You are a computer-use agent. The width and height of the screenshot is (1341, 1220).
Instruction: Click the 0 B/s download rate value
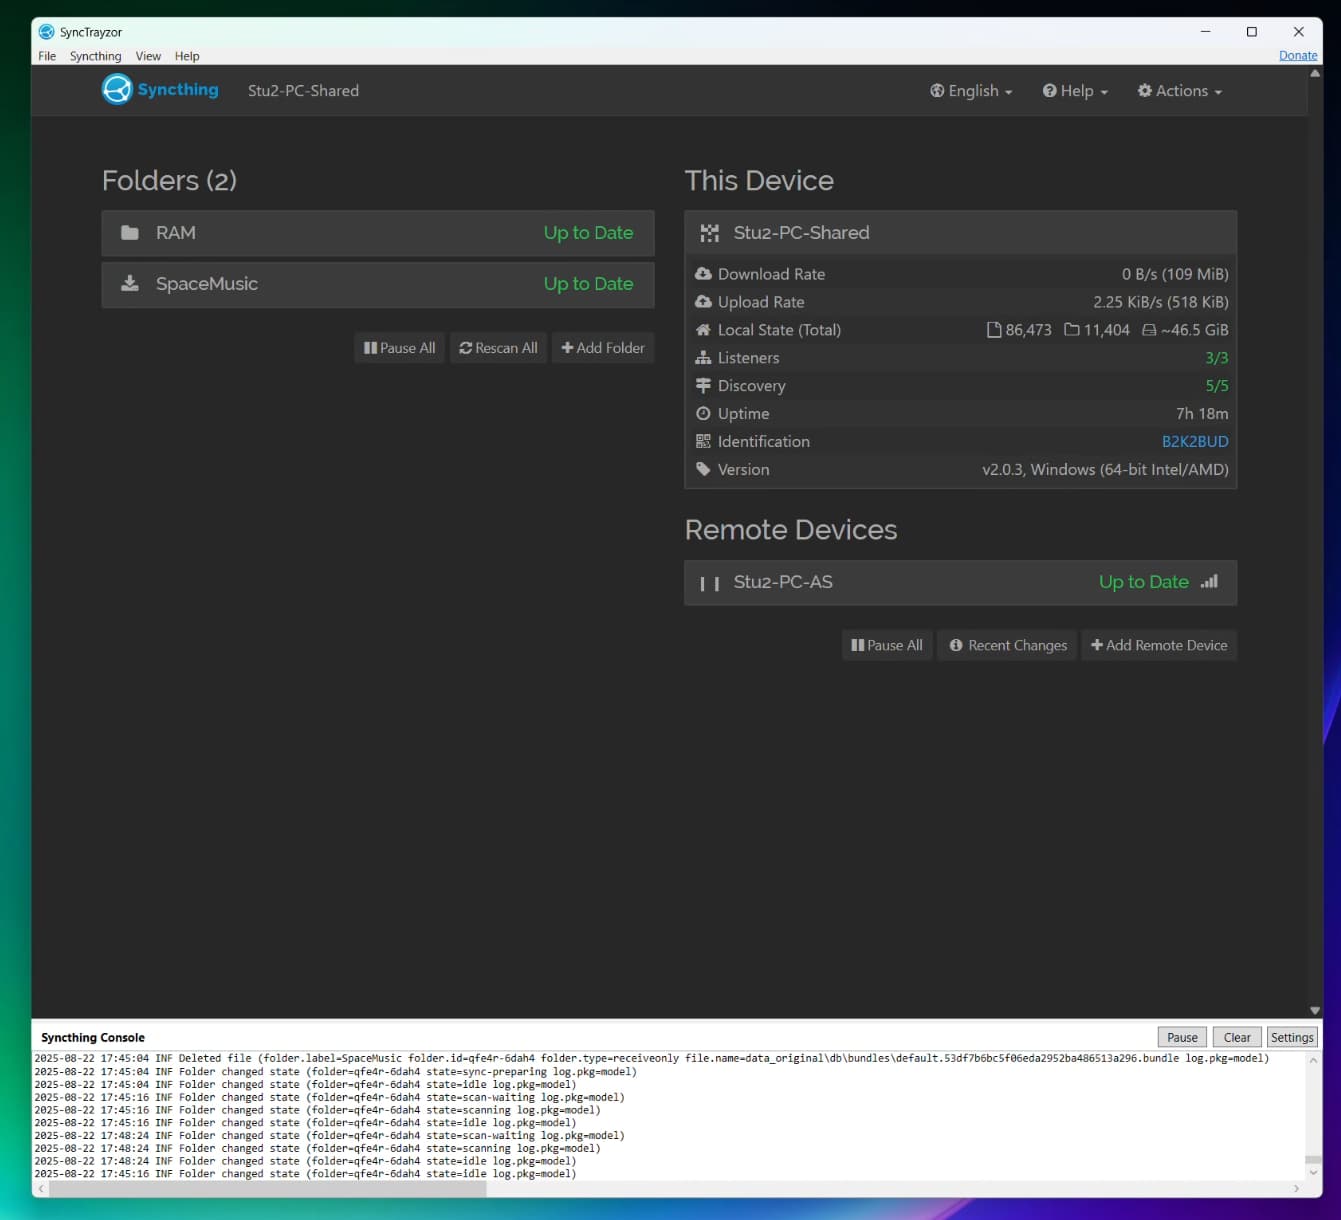1175,274
